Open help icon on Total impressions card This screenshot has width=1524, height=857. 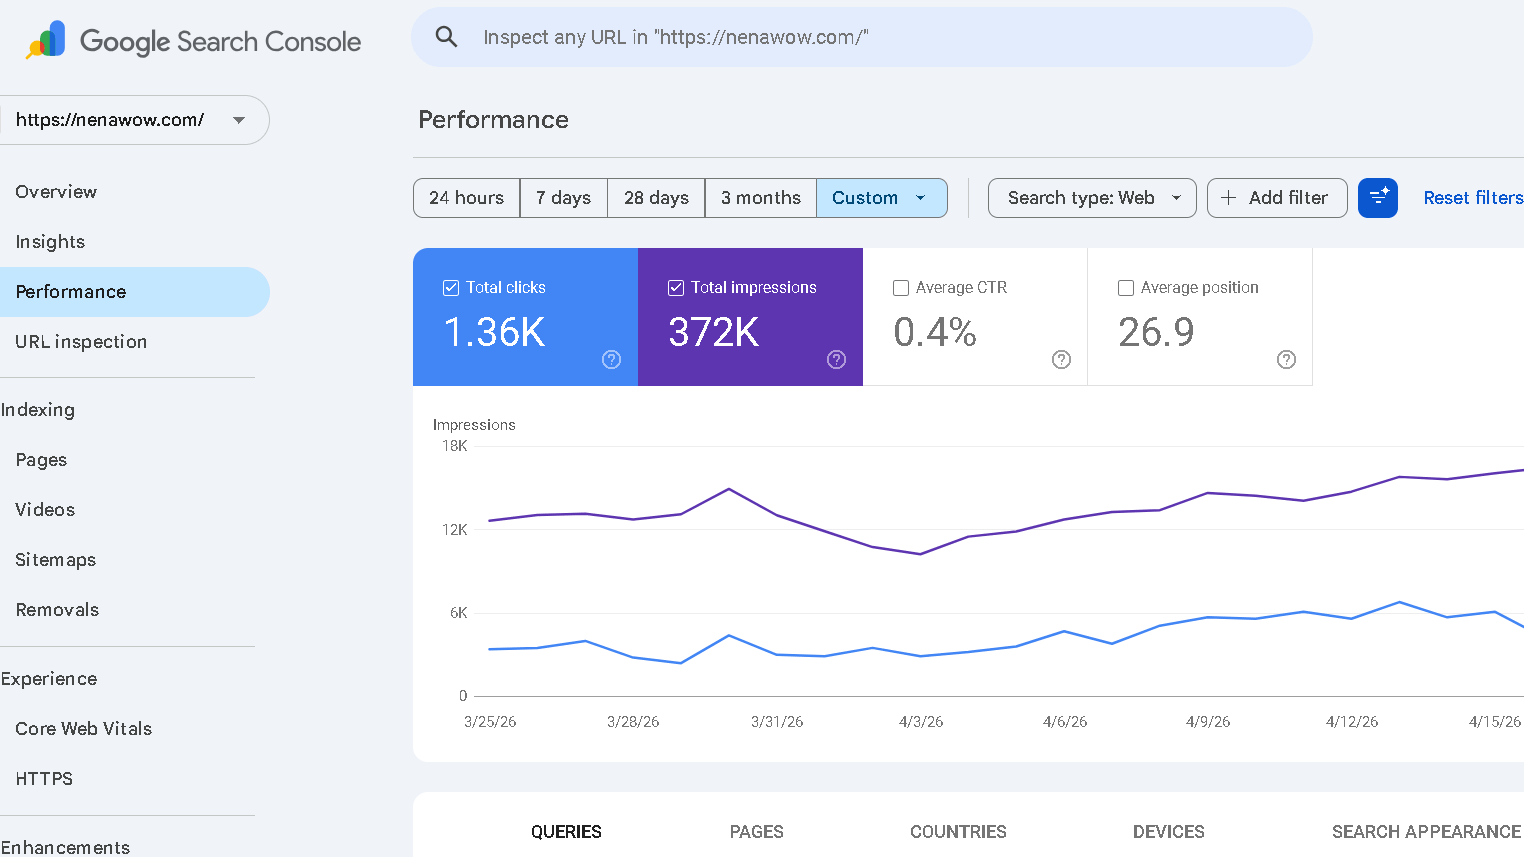(836, 360)
